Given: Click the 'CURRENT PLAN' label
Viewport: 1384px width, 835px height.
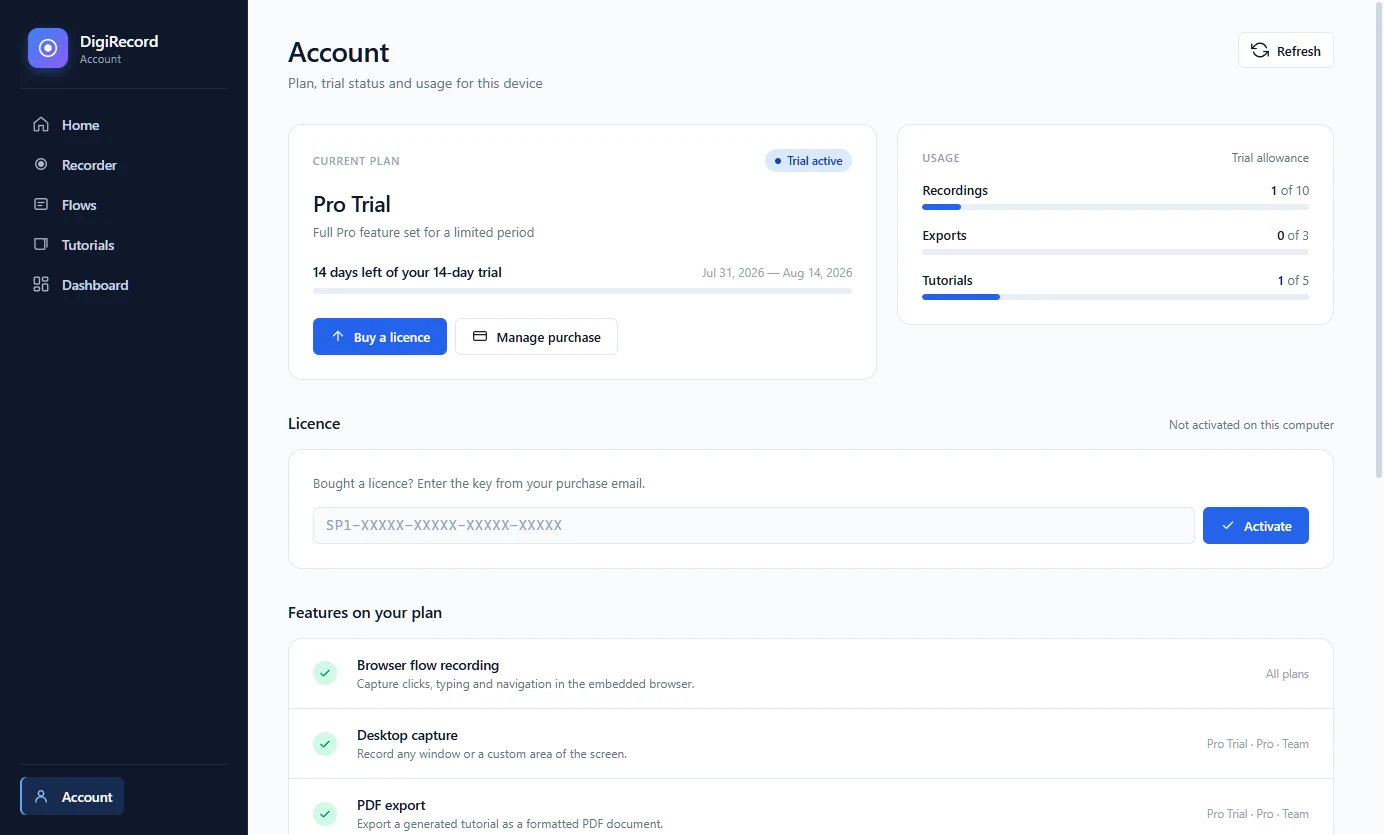Looking at the screenshot, I should pos(356,161).
